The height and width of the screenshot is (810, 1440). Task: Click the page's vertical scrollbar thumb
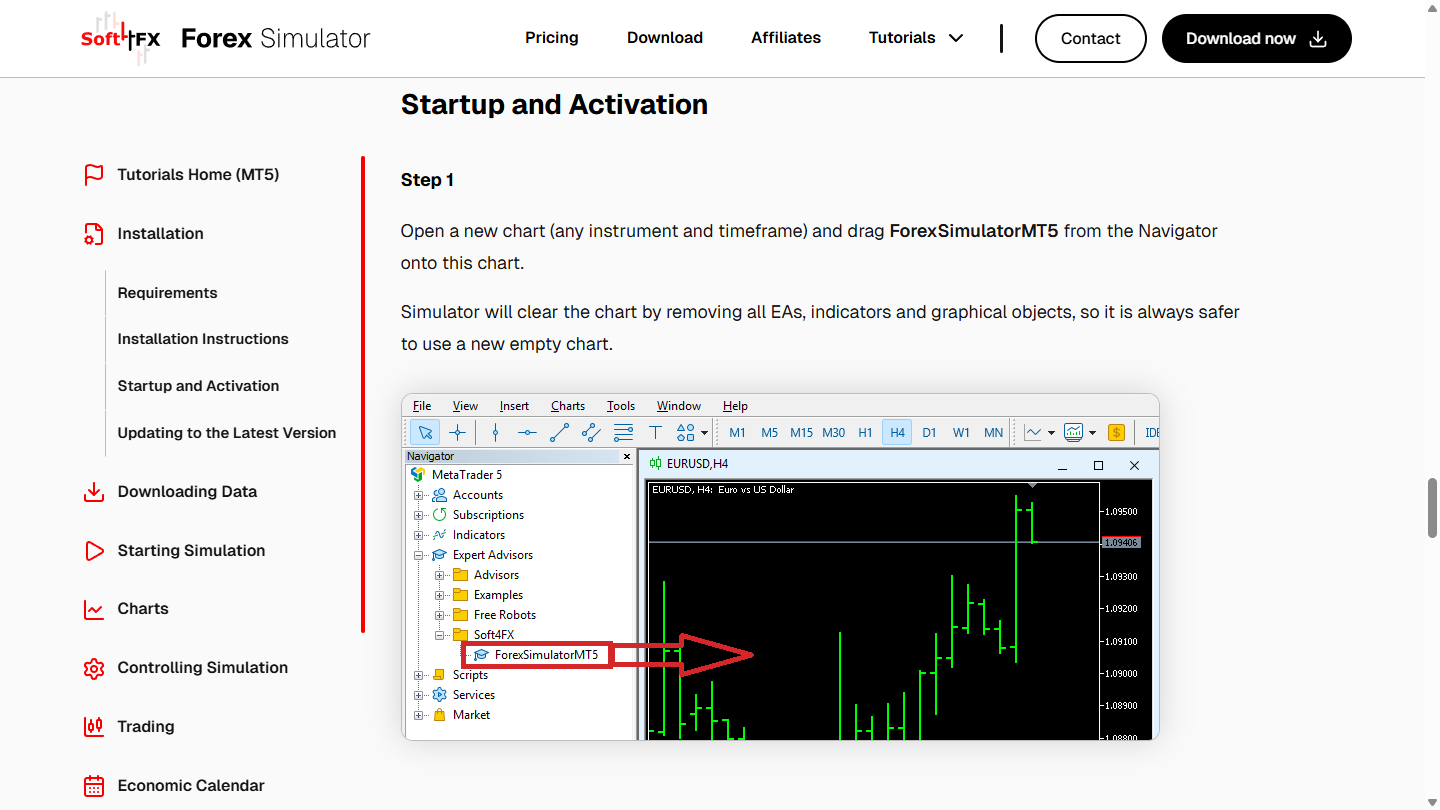1432,509
